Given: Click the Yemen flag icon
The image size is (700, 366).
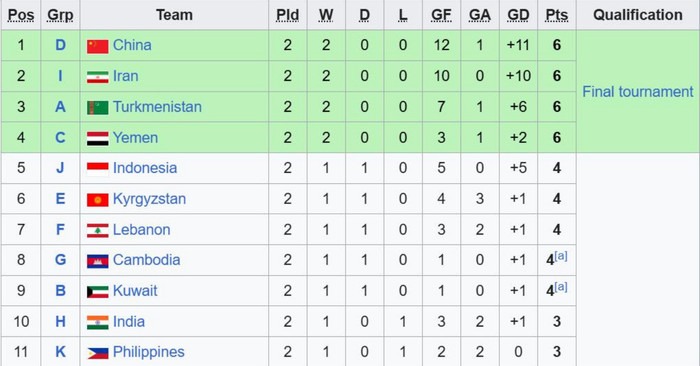Looking at the screenshot, I should pyautogui.click(x=97, y=138).
